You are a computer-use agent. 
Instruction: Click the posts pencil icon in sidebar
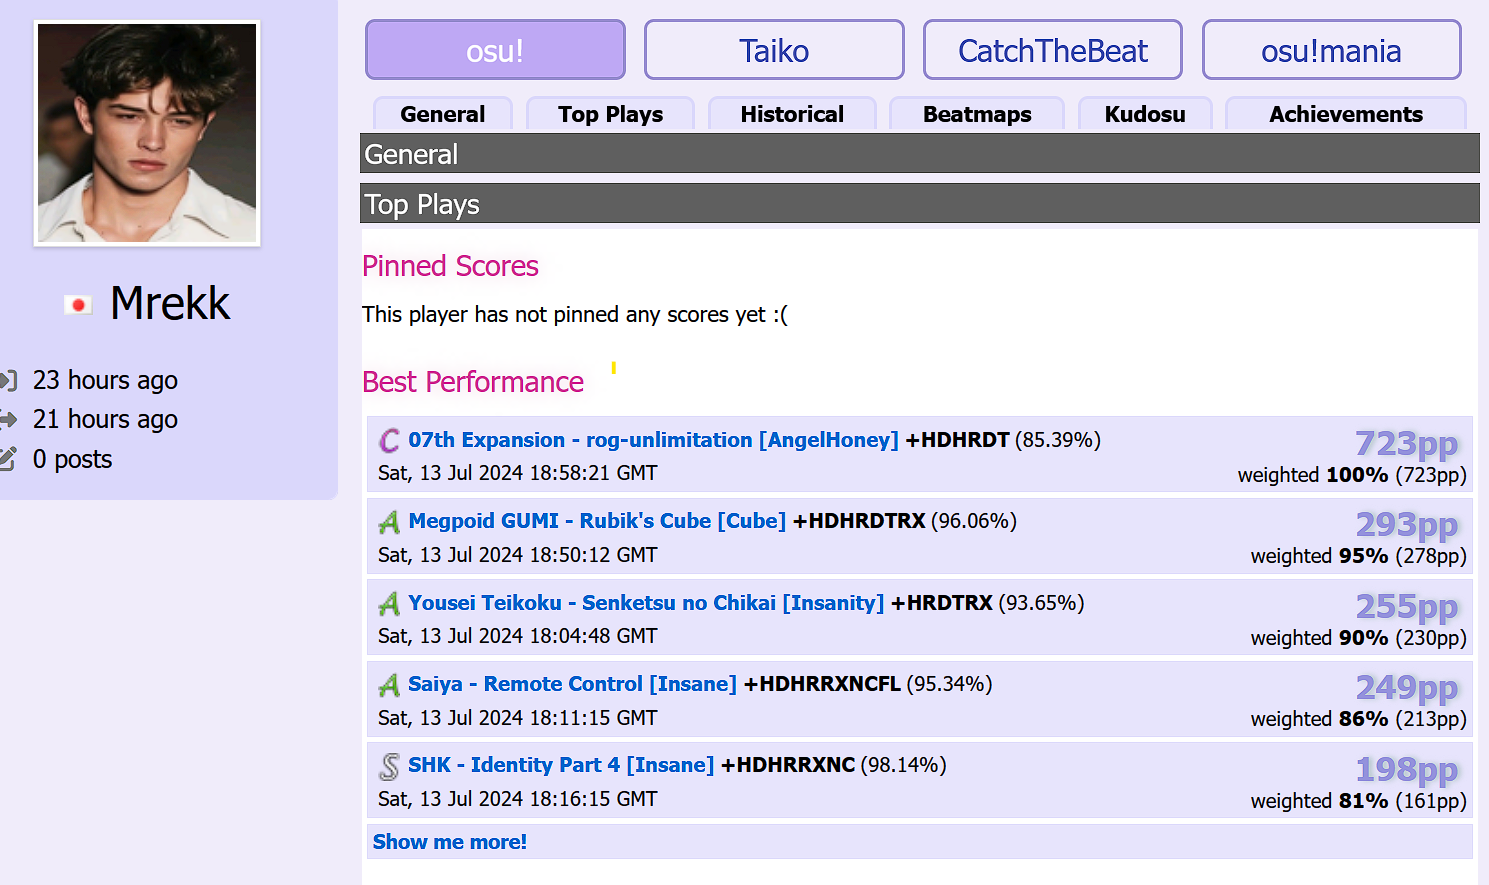point(8,459)
